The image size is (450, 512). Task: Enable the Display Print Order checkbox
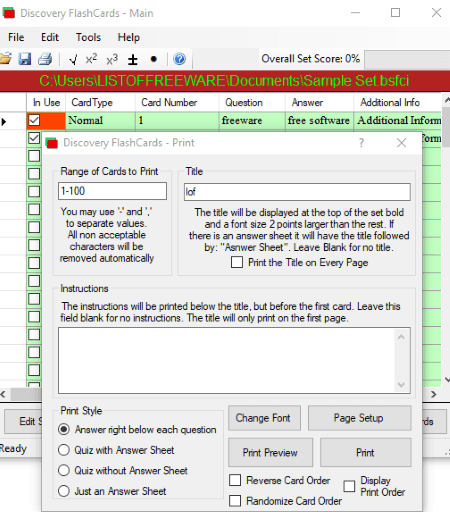pos(349,486)
